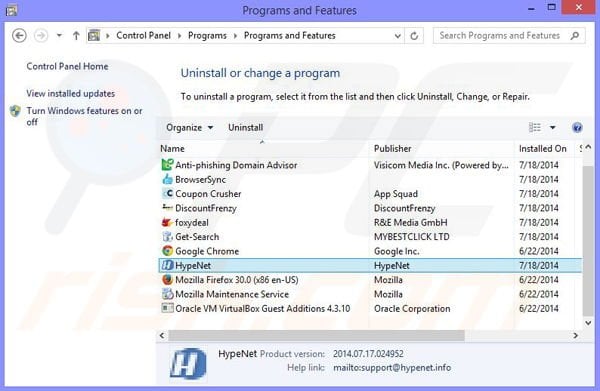Open the recent locations dropdown arrow

59,36
